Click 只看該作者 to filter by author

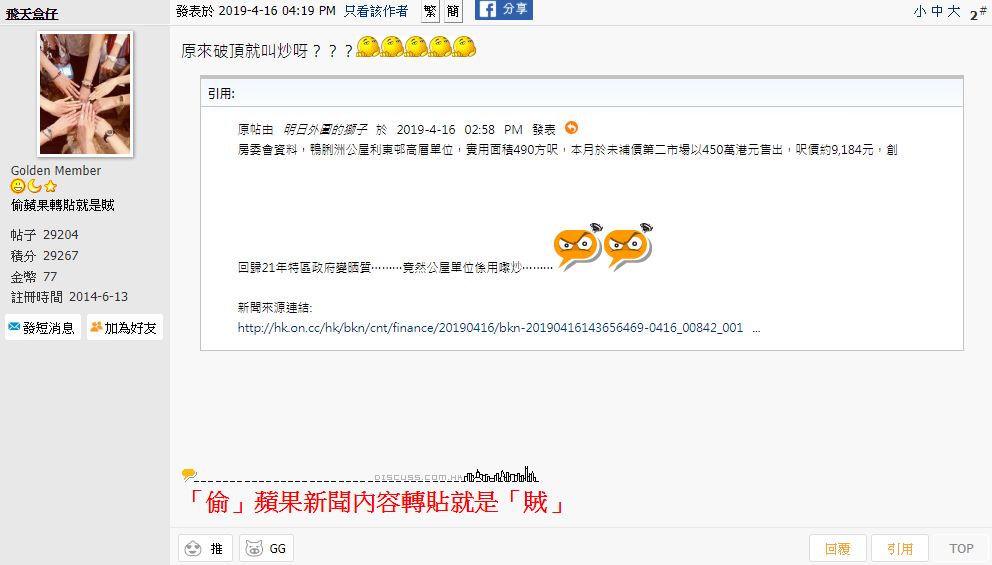[376, 11]
